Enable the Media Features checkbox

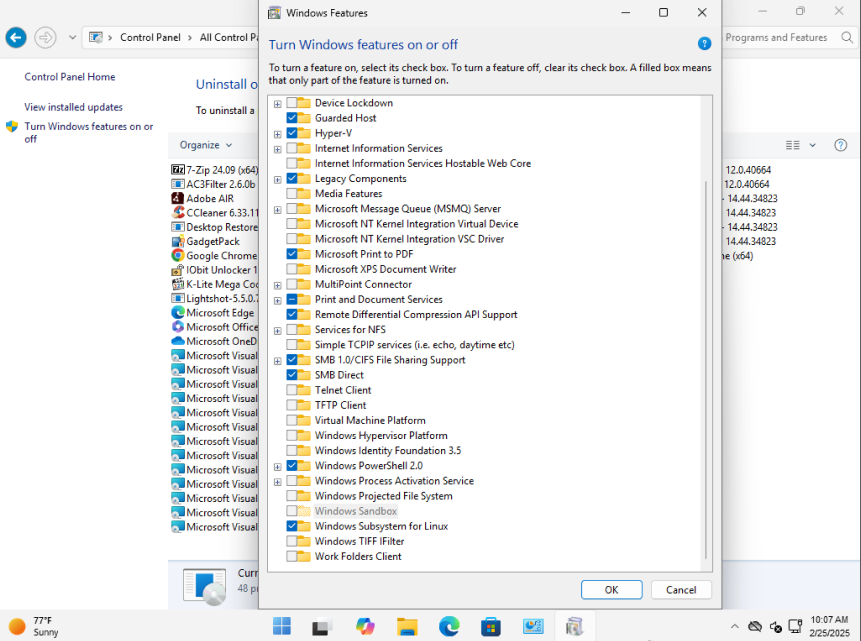[292, 193]
